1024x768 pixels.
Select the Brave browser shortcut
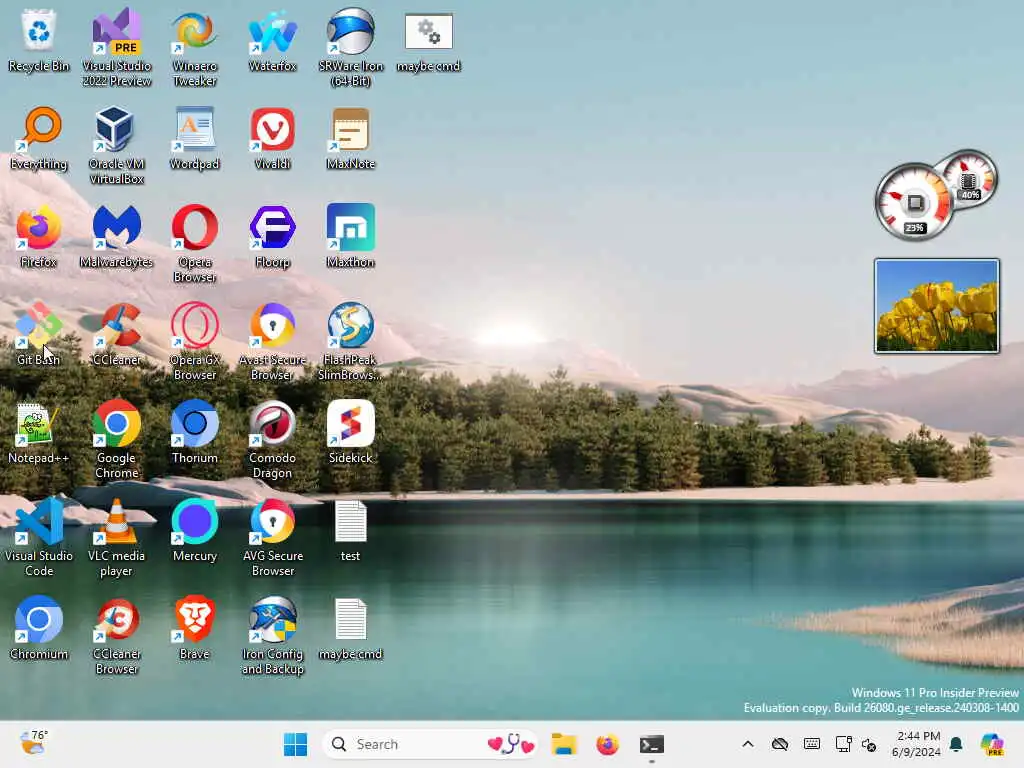click(194, 628)
